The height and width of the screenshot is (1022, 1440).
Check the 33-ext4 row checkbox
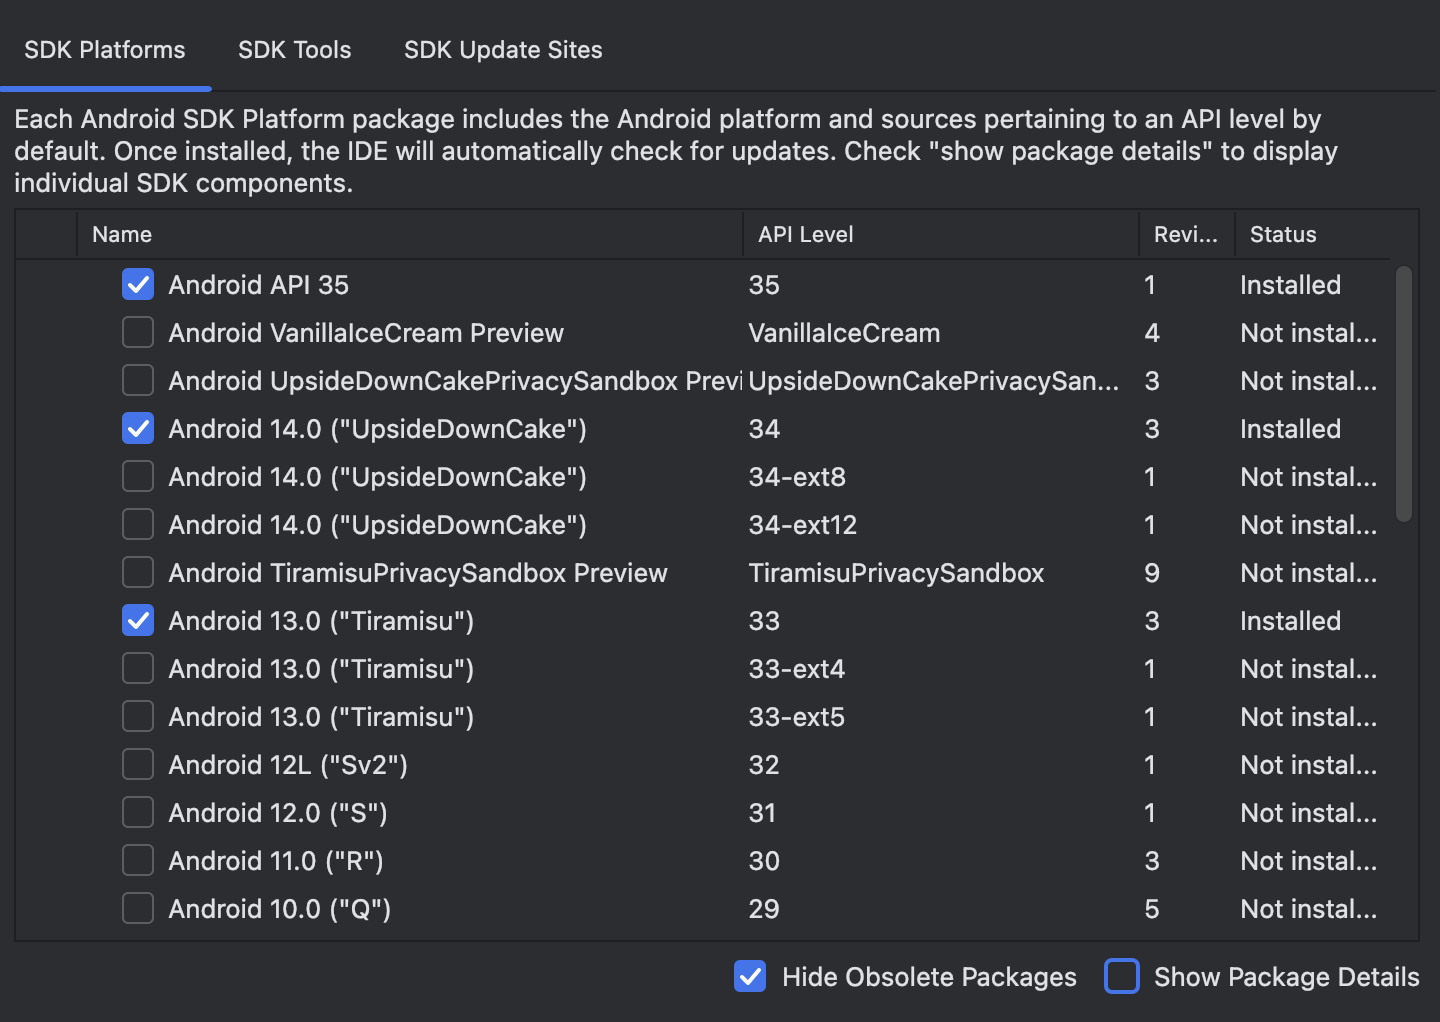(x=138, y=669)
